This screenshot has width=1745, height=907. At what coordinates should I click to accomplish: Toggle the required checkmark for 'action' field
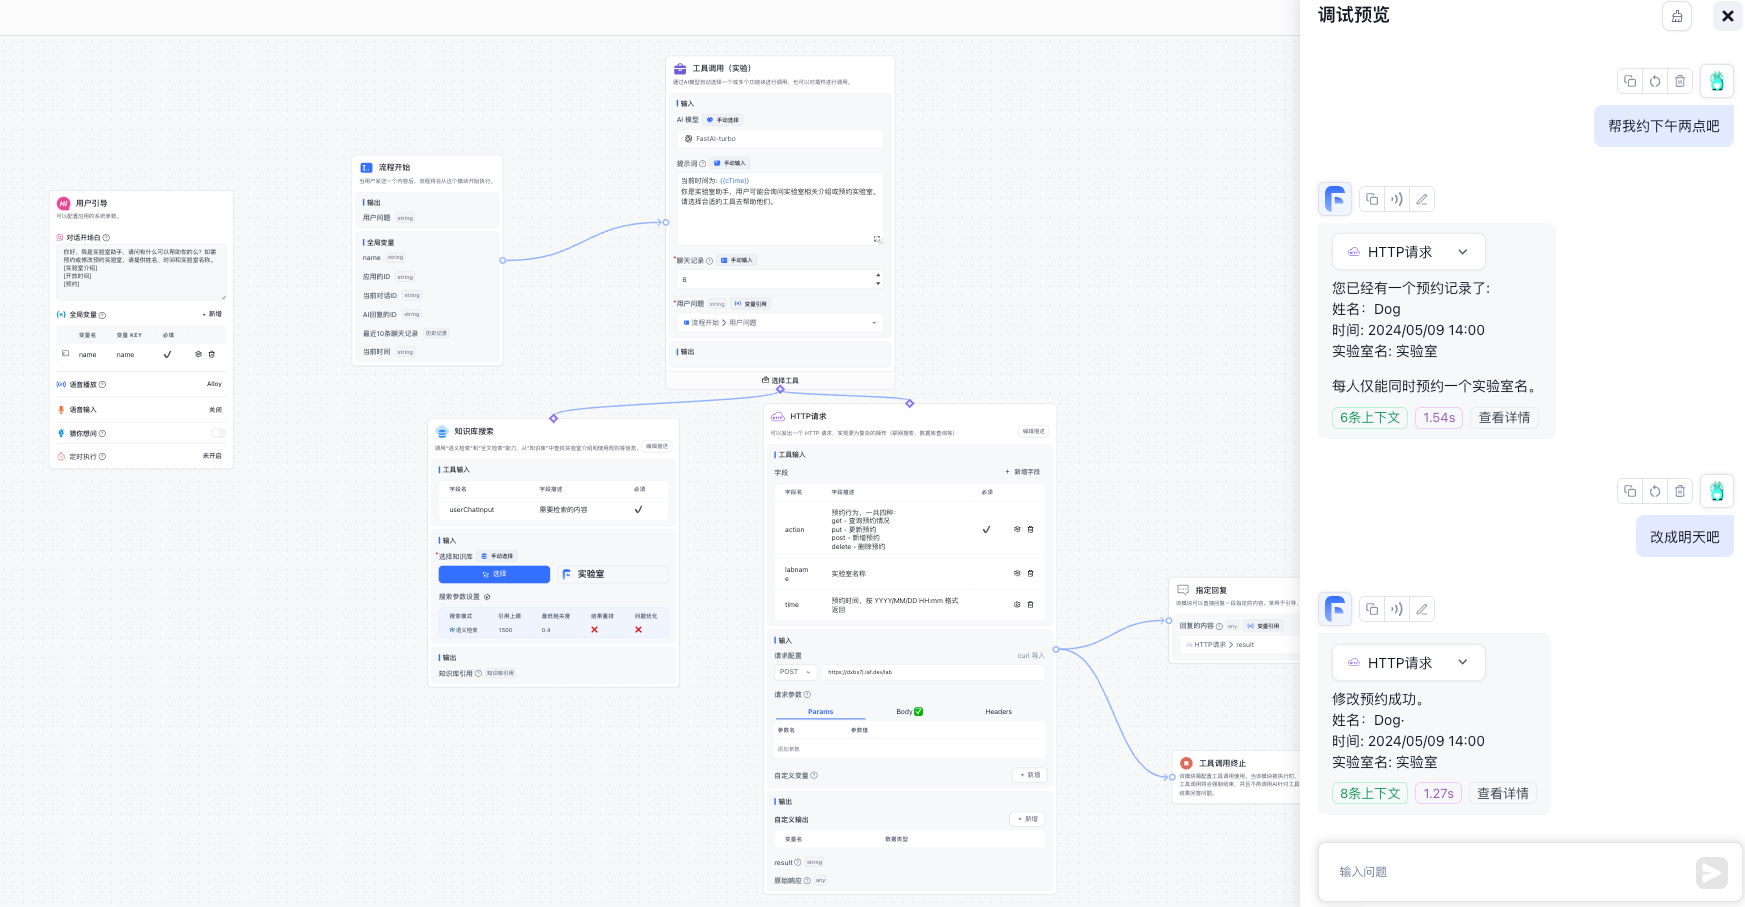[986, 529]
